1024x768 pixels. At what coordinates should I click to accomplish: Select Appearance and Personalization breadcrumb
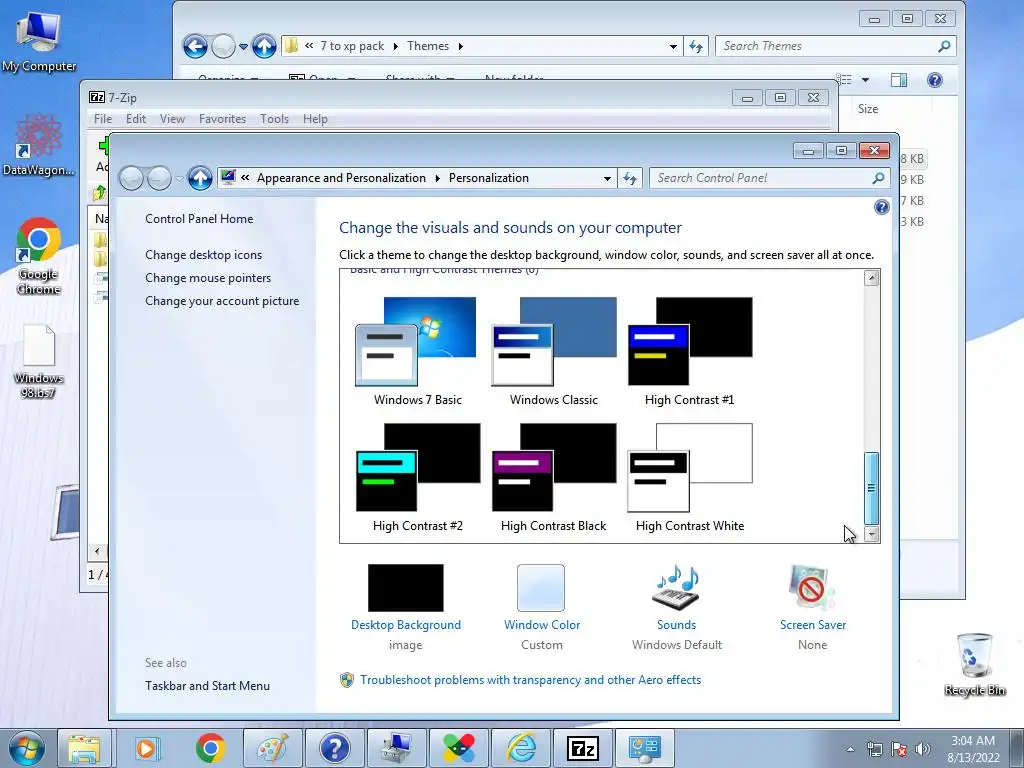(341, 178)
